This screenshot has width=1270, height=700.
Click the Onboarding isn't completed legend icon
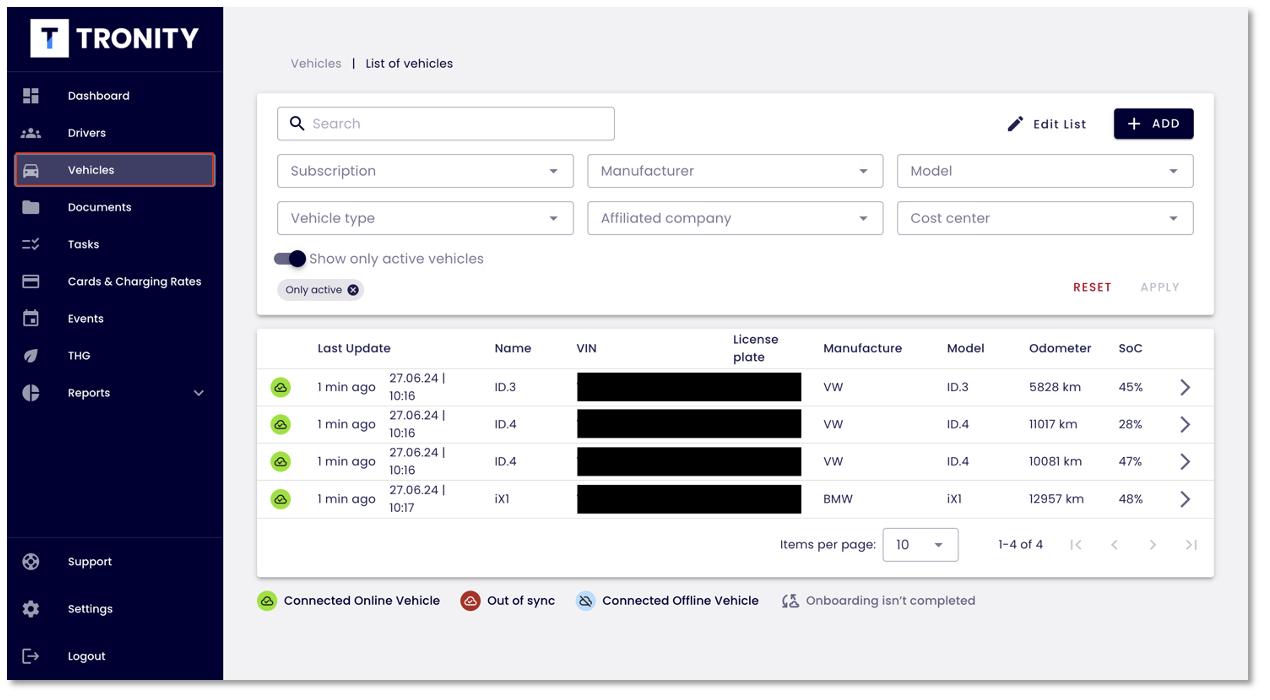click(790, 601)
